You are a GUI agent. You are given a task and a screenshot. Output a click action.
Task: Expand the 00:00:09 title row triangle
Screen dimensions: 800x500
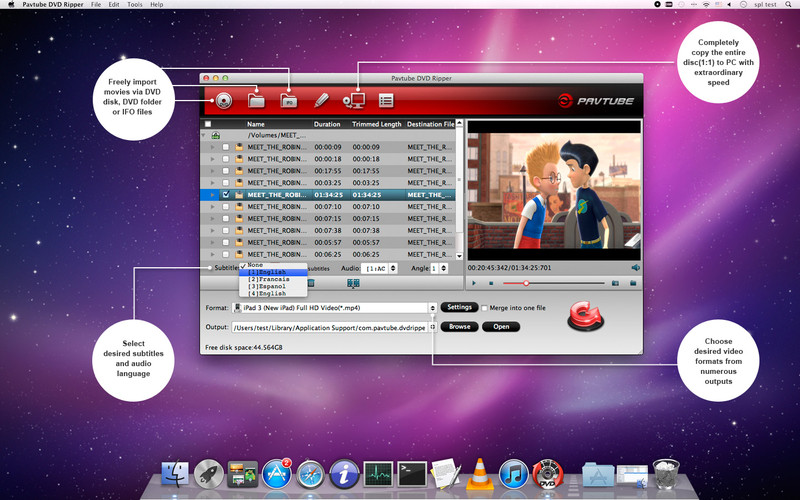(213, 147)
